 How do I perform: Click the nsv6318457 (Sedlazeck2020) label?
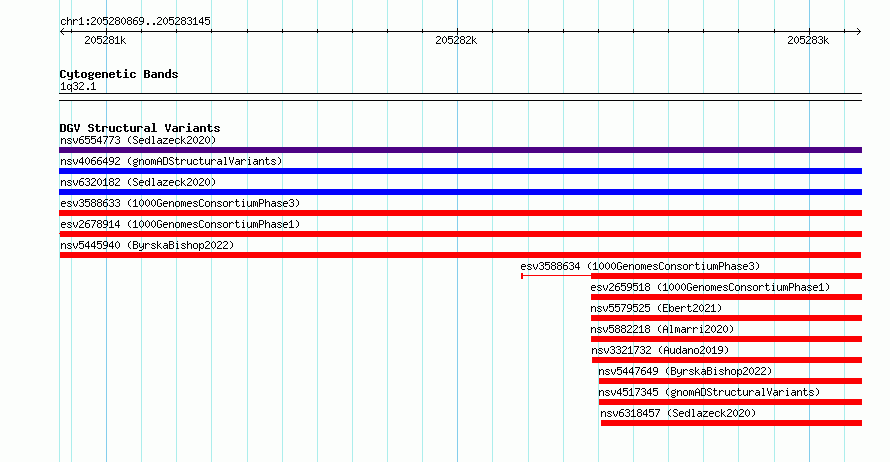(x=678, y=413)
